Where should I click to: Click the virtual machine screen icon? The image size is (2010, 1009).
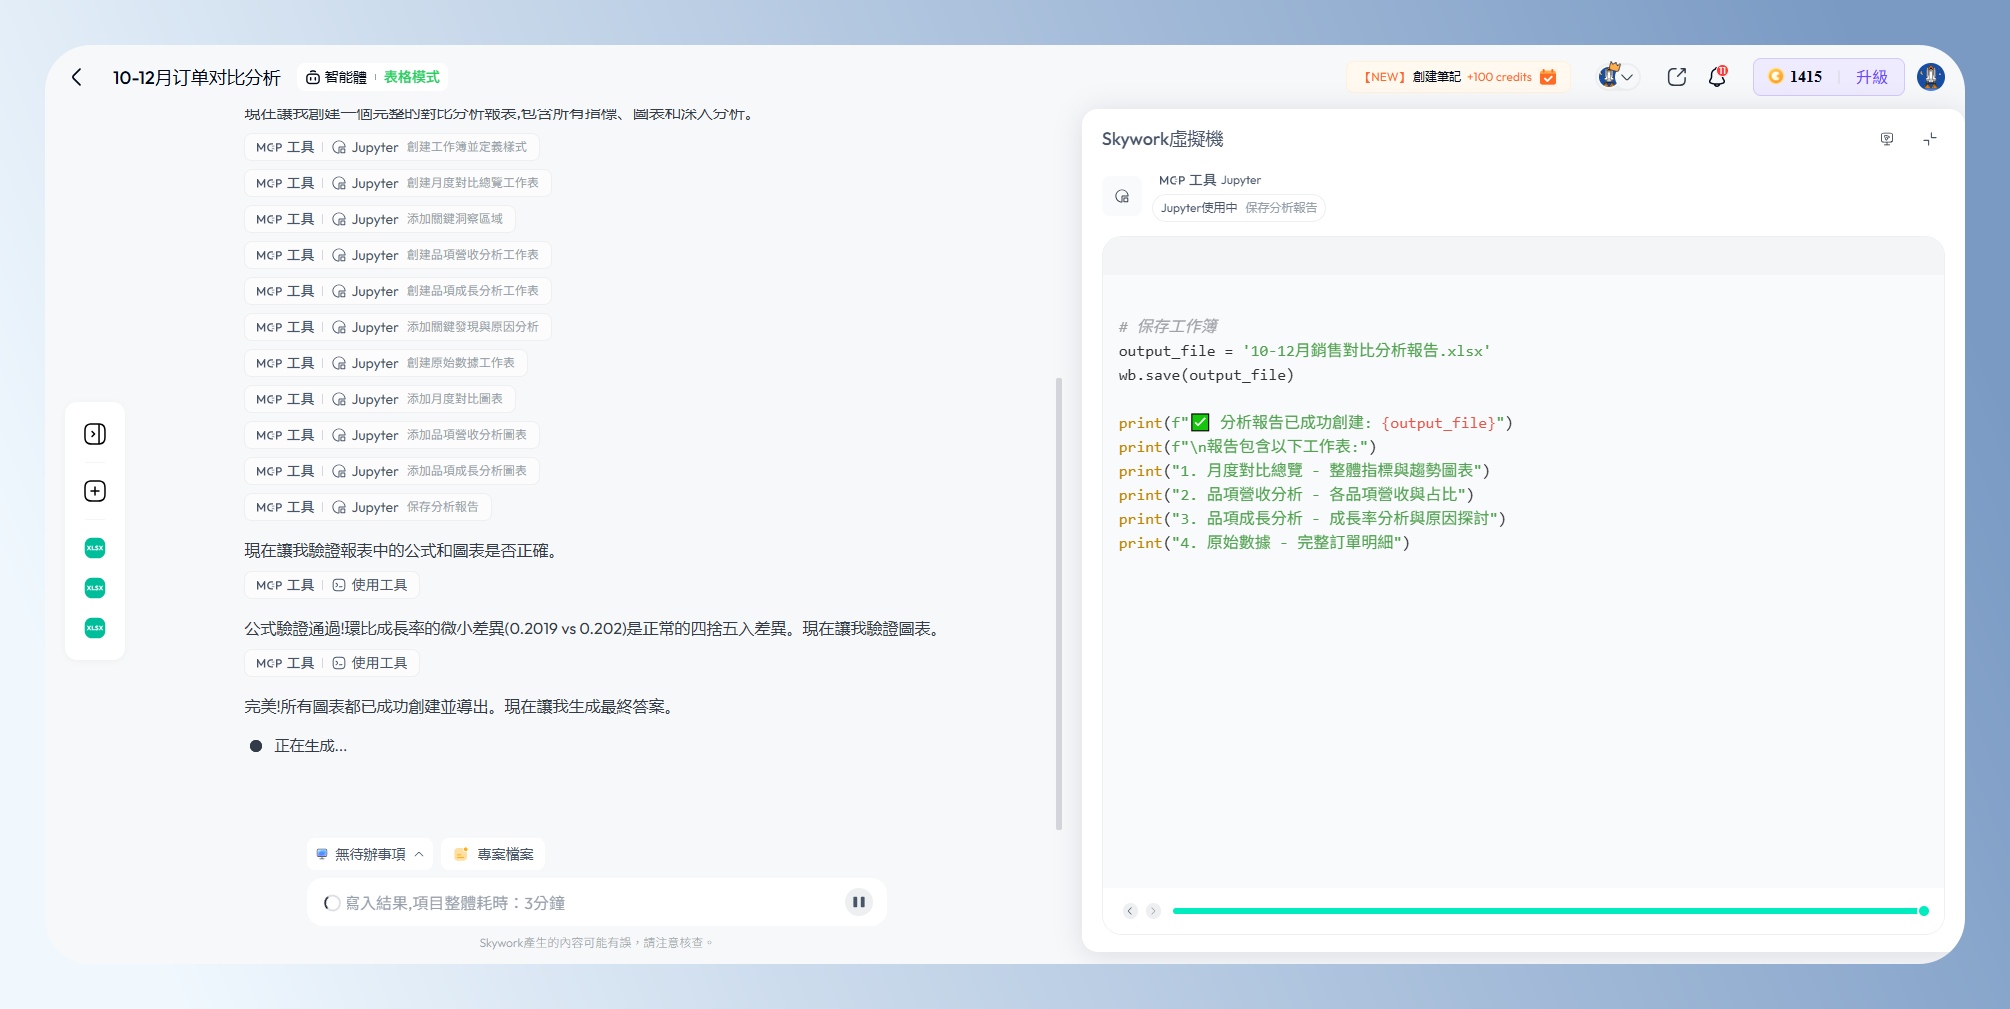[1887, 139]
